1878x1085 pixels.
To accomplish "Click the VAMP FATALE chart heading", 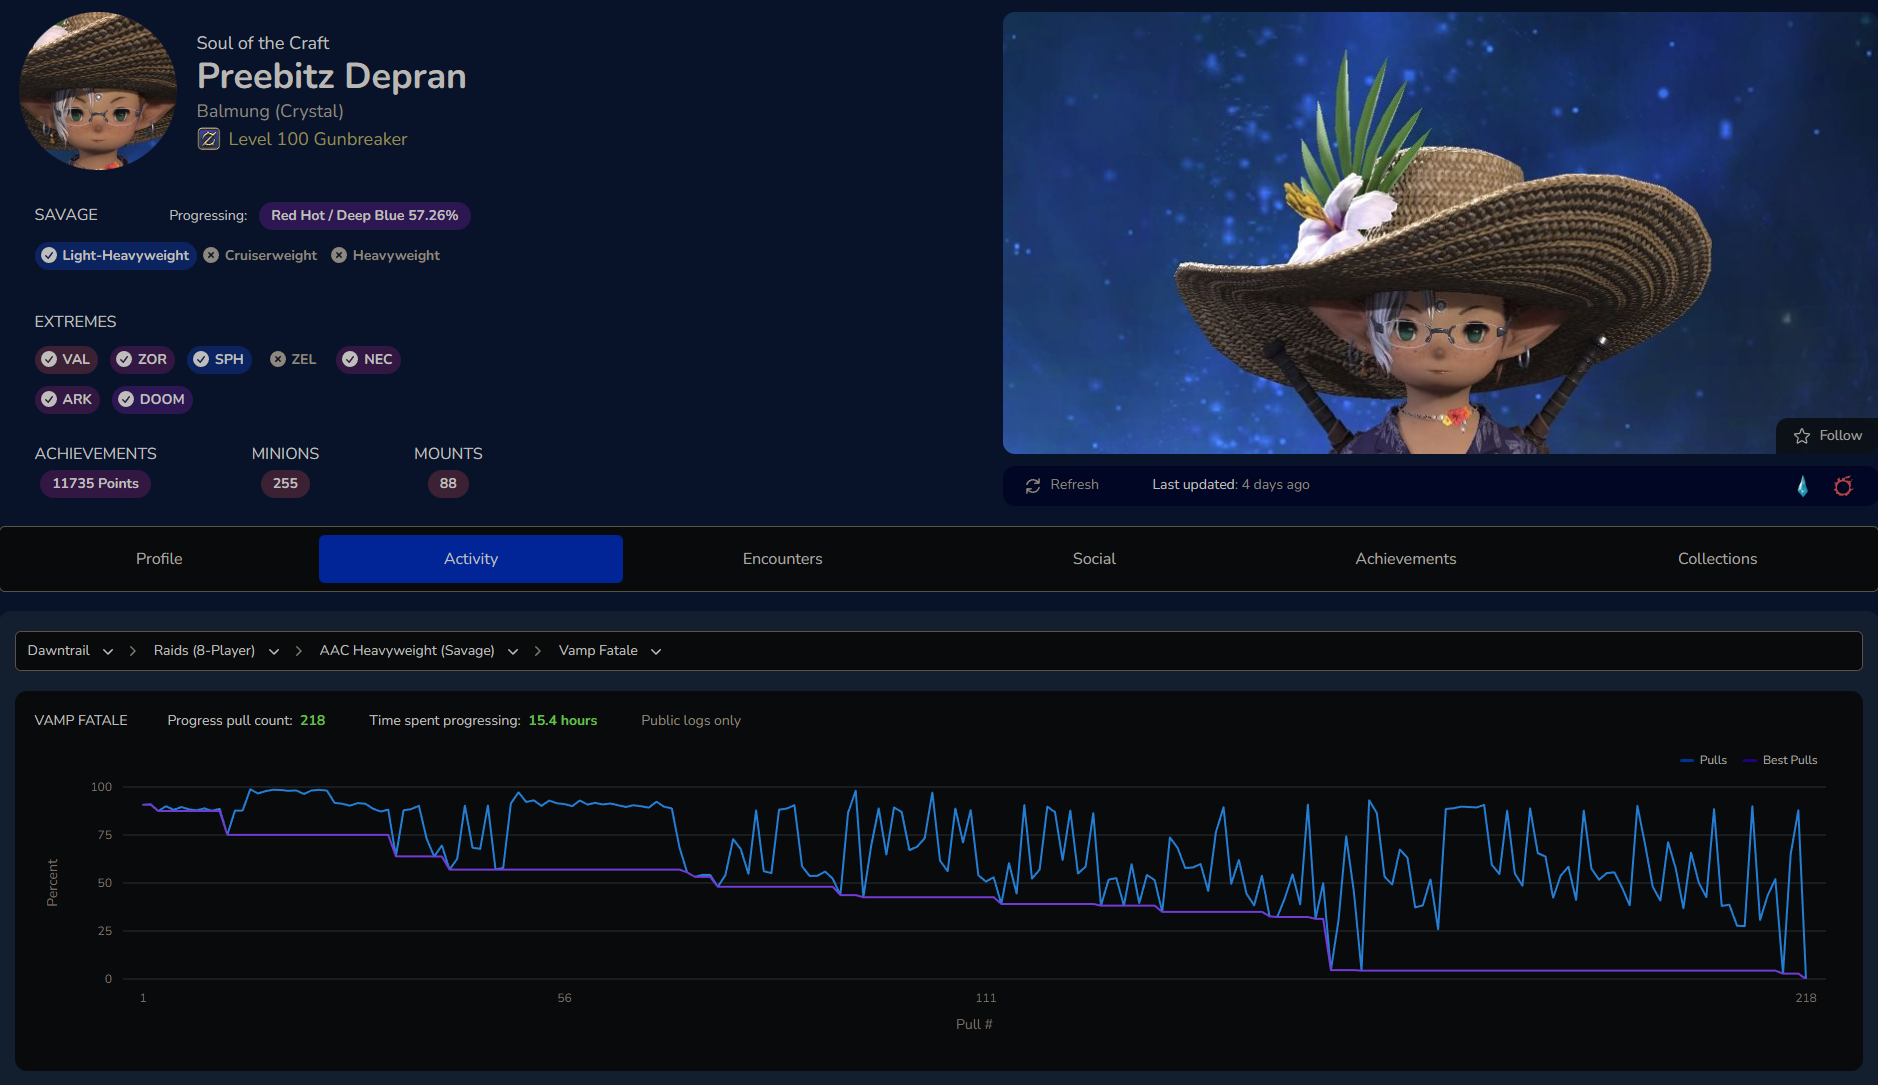I will [81, 721].
